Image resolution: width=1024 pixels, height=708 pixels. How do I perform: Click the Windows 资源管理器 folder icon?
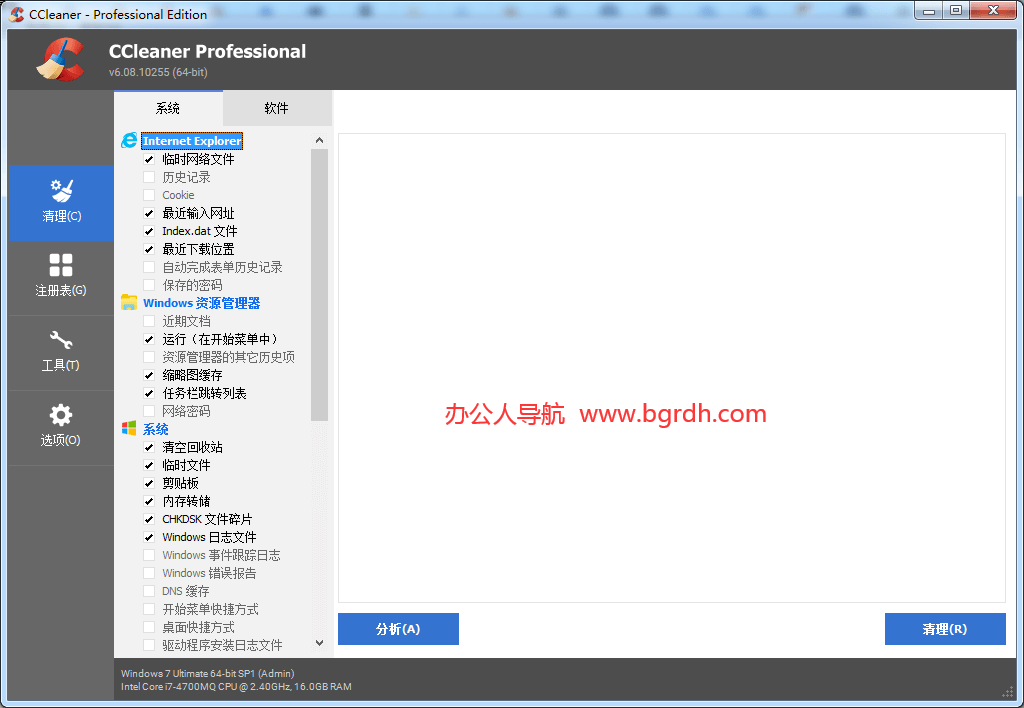129,302
